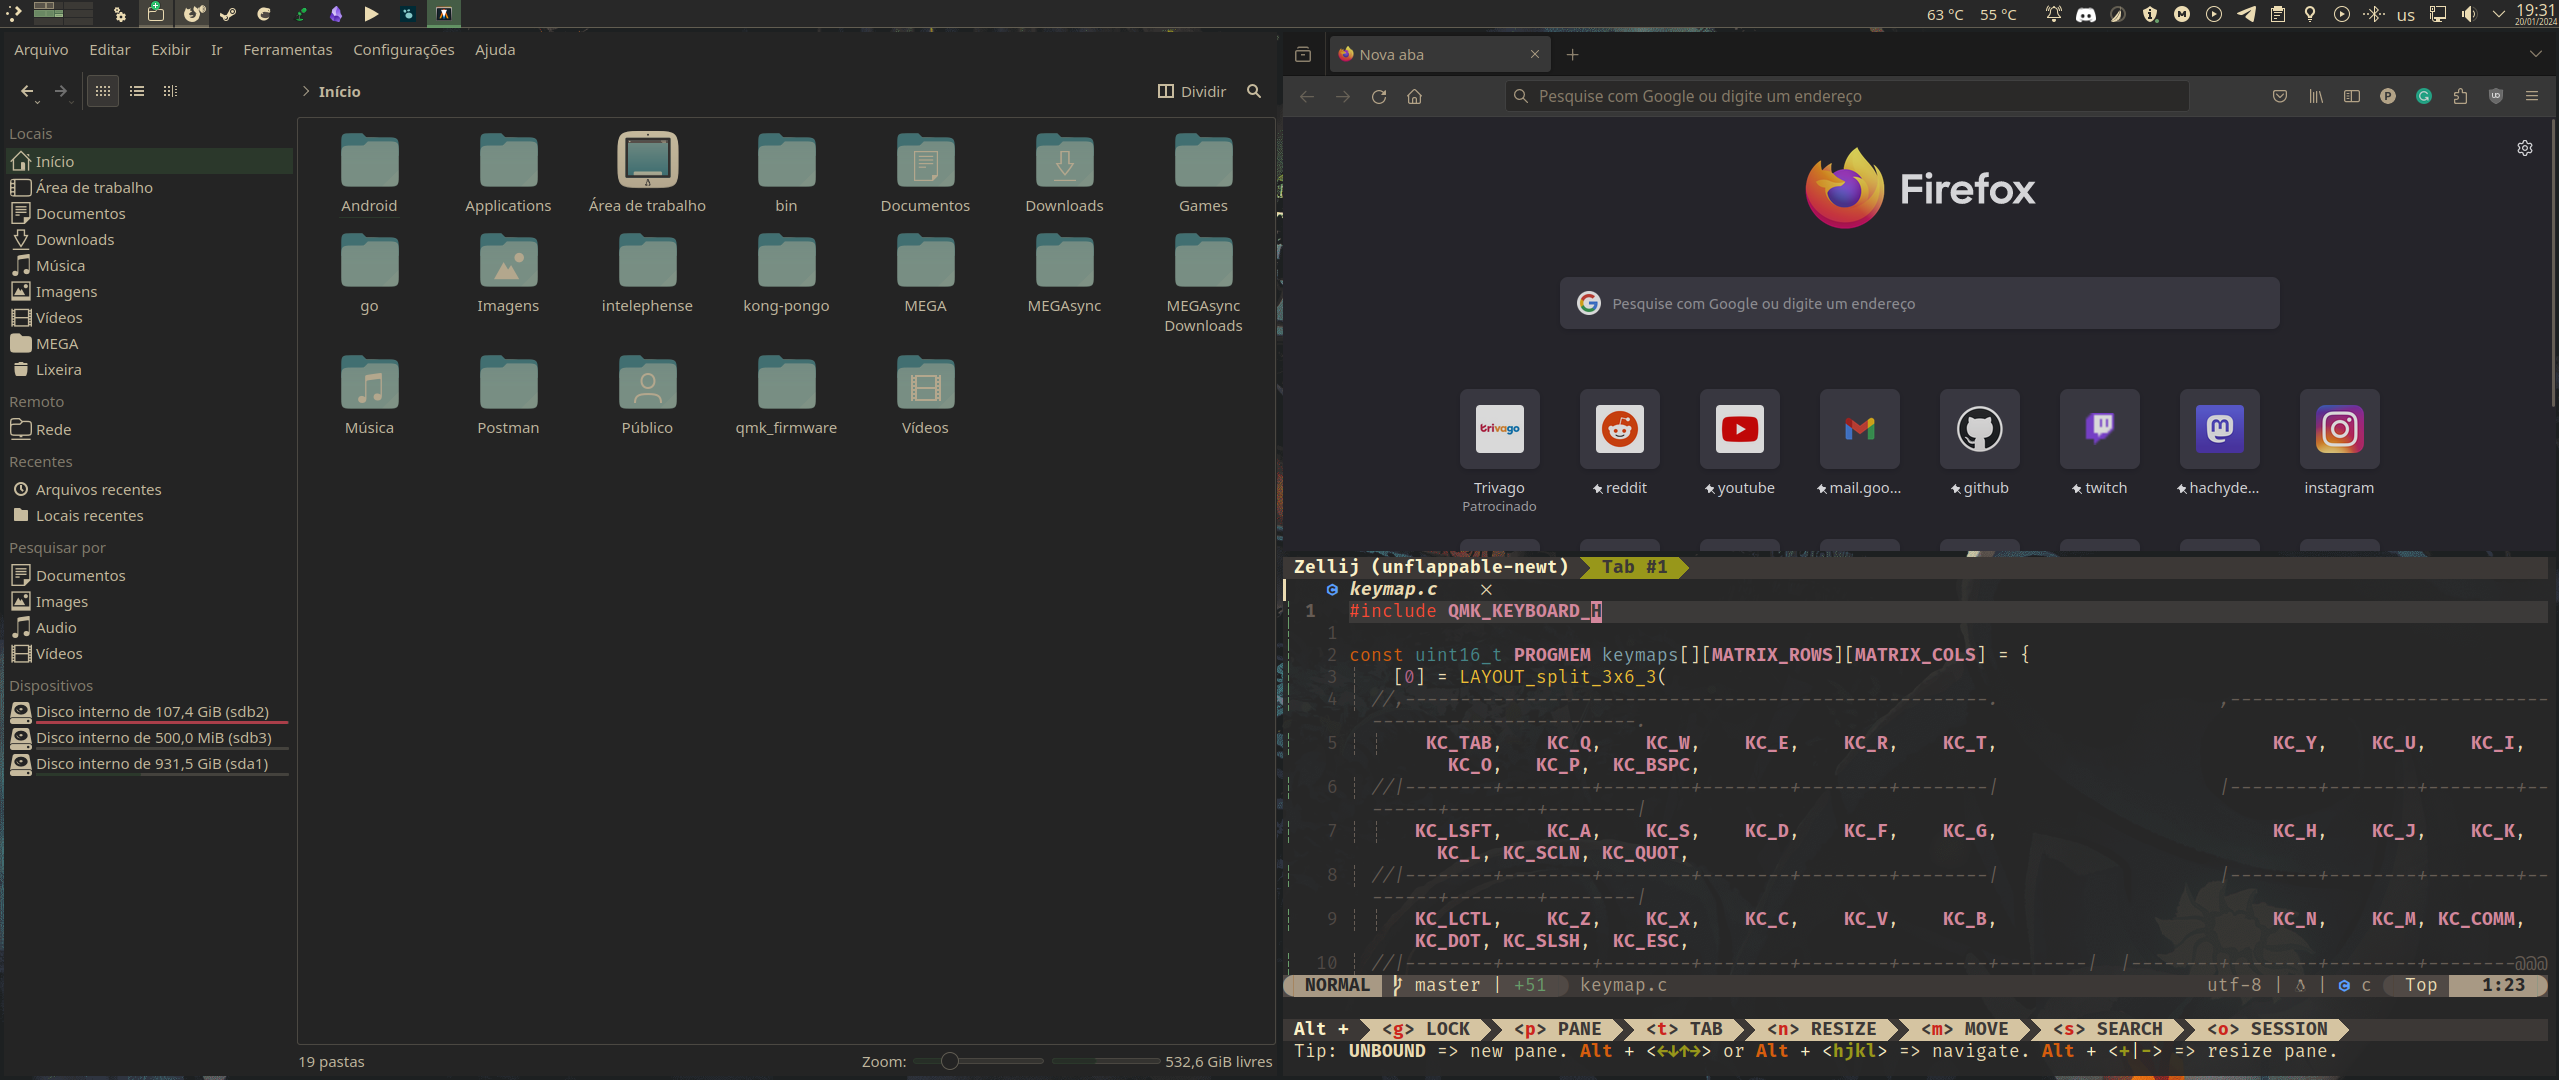The height and width of the screenshot is (1080, 2559).
Task: Open list all tabs chevron in Firefox
Action: pyautogui.click(x=2535, y=54)
